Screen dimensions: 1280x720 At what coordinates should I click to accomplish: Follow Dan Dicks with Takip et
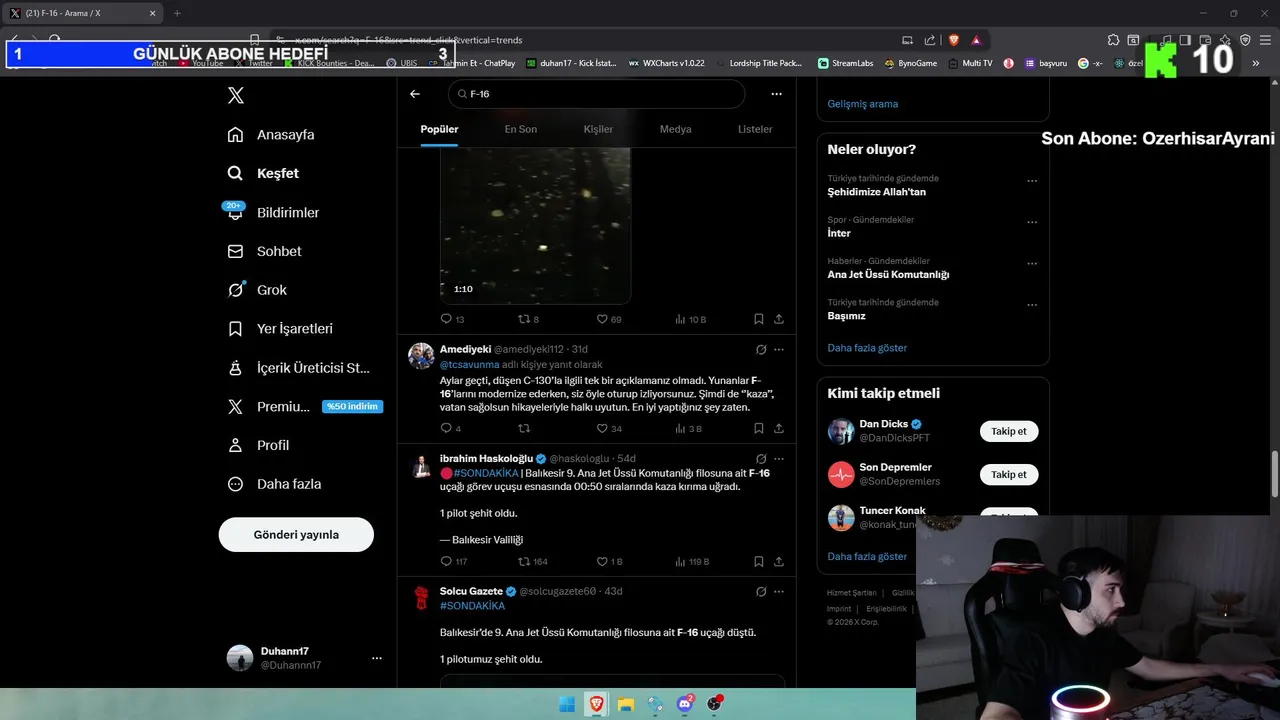(1009, 431)
